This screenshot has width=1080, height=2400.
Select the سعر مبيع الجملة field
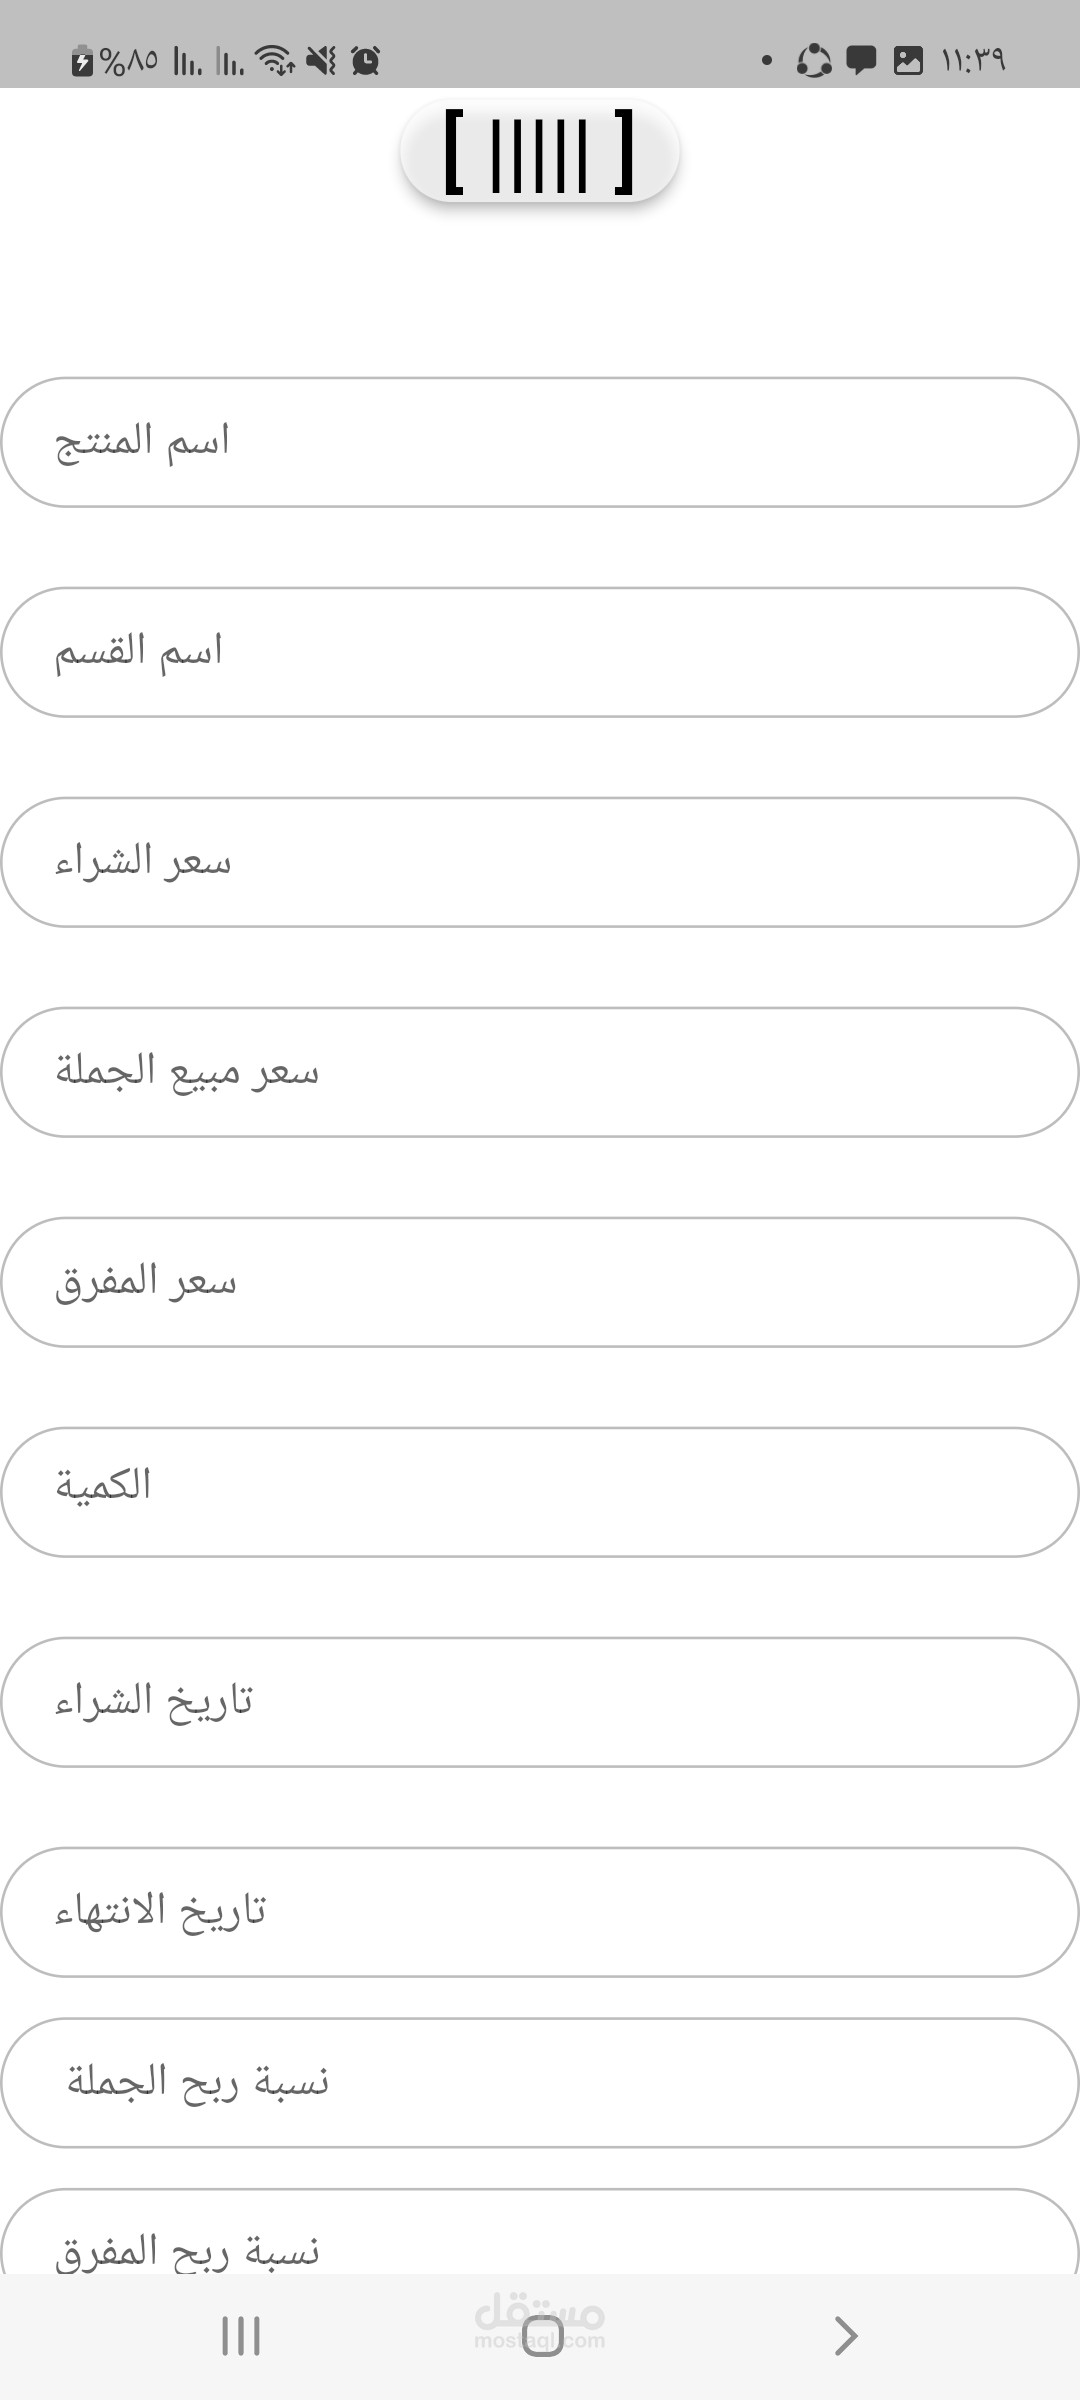[540, 1072]
